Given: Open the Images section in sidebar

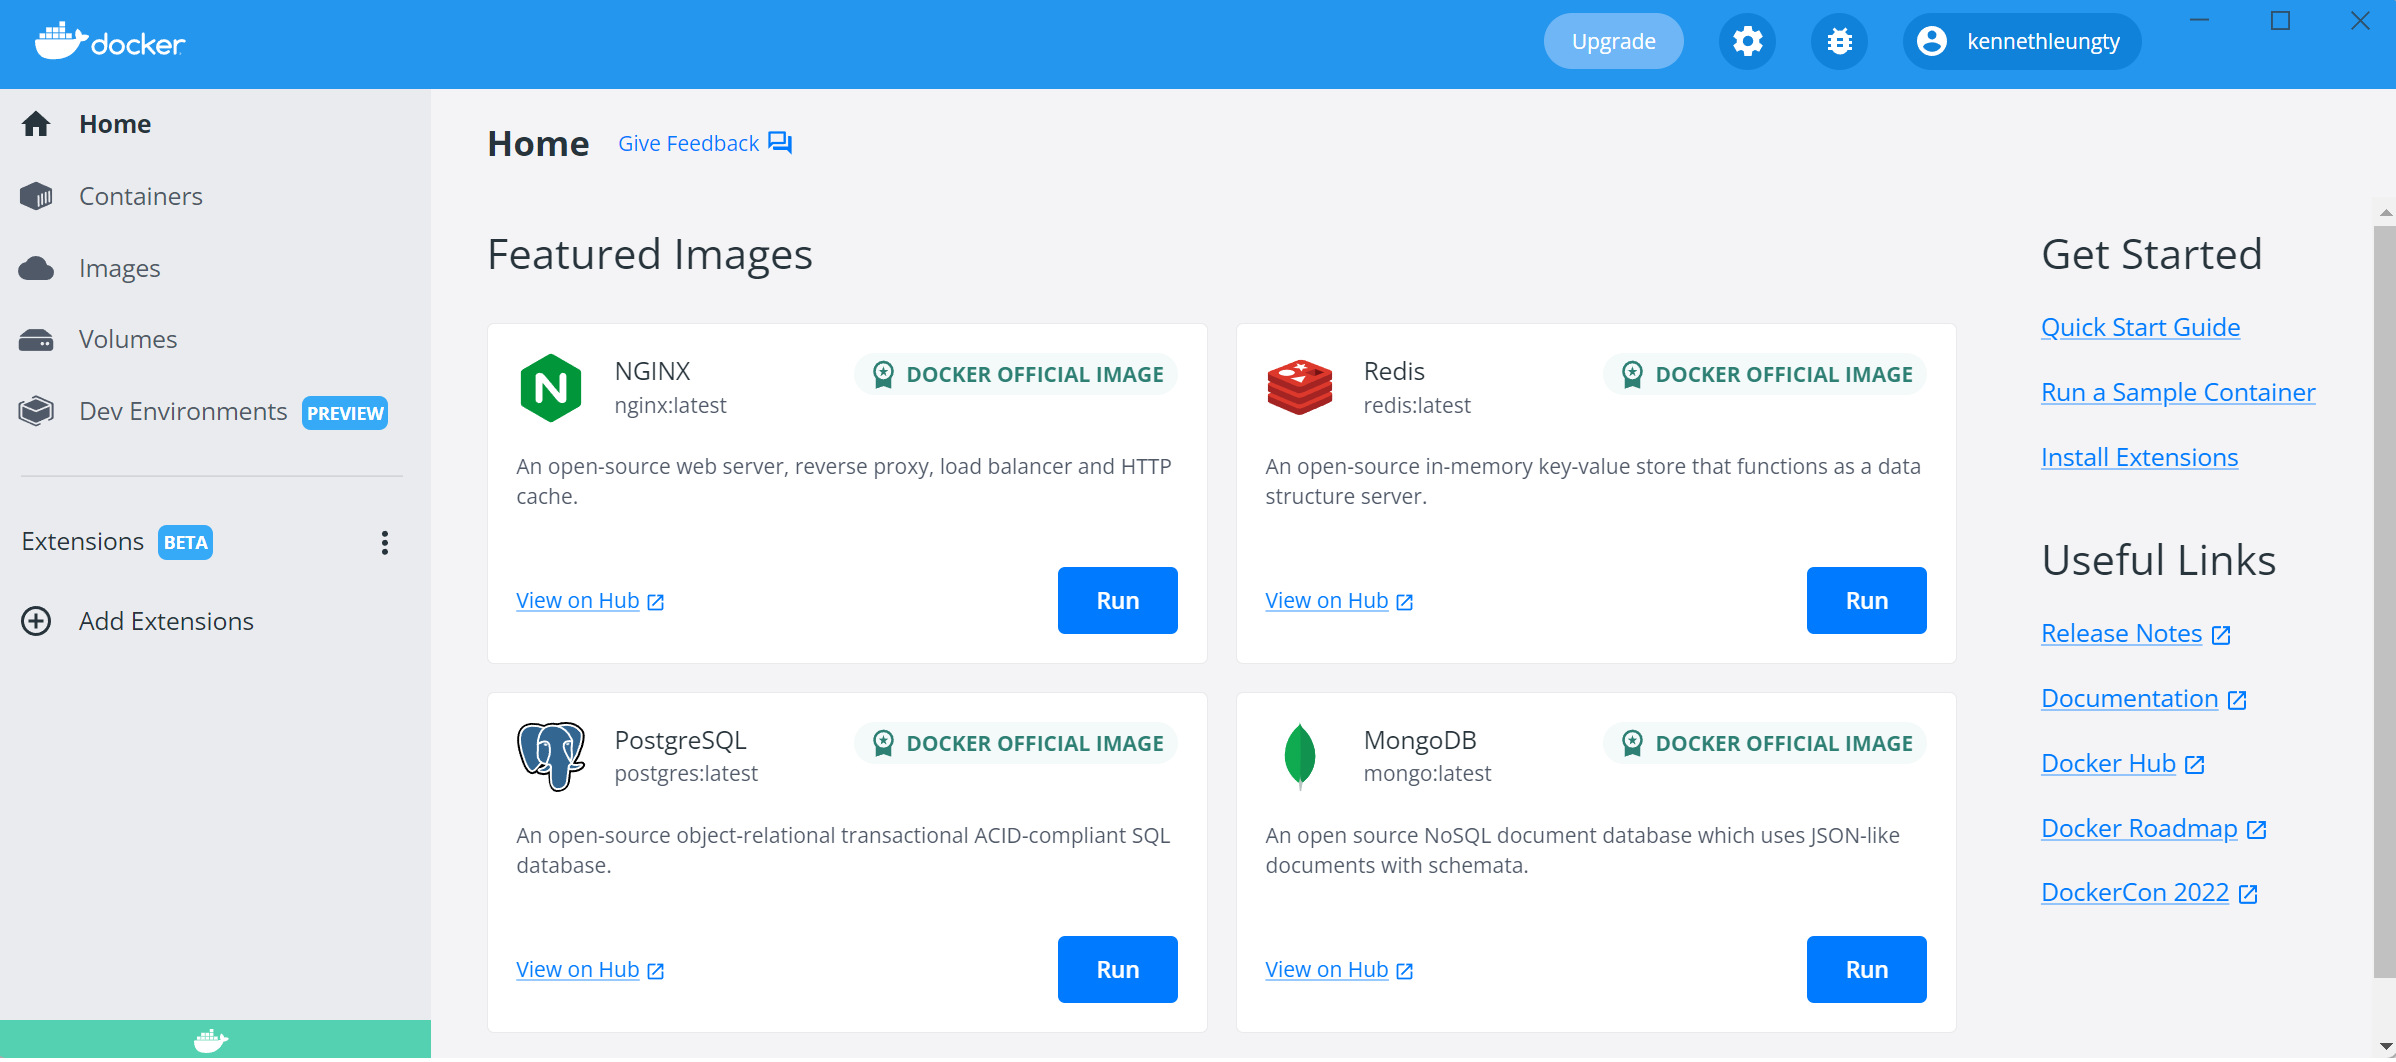Looking at the screenshot, I should tap(119, 269).
